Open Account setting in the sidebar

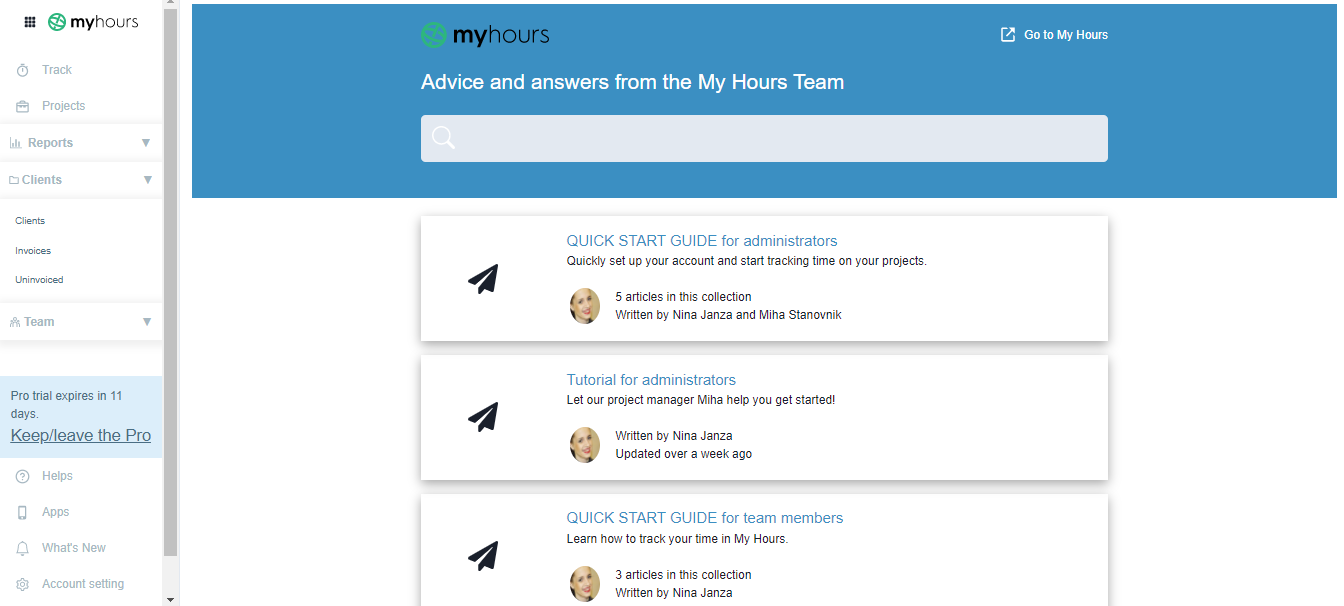click(x=83, y=584)
